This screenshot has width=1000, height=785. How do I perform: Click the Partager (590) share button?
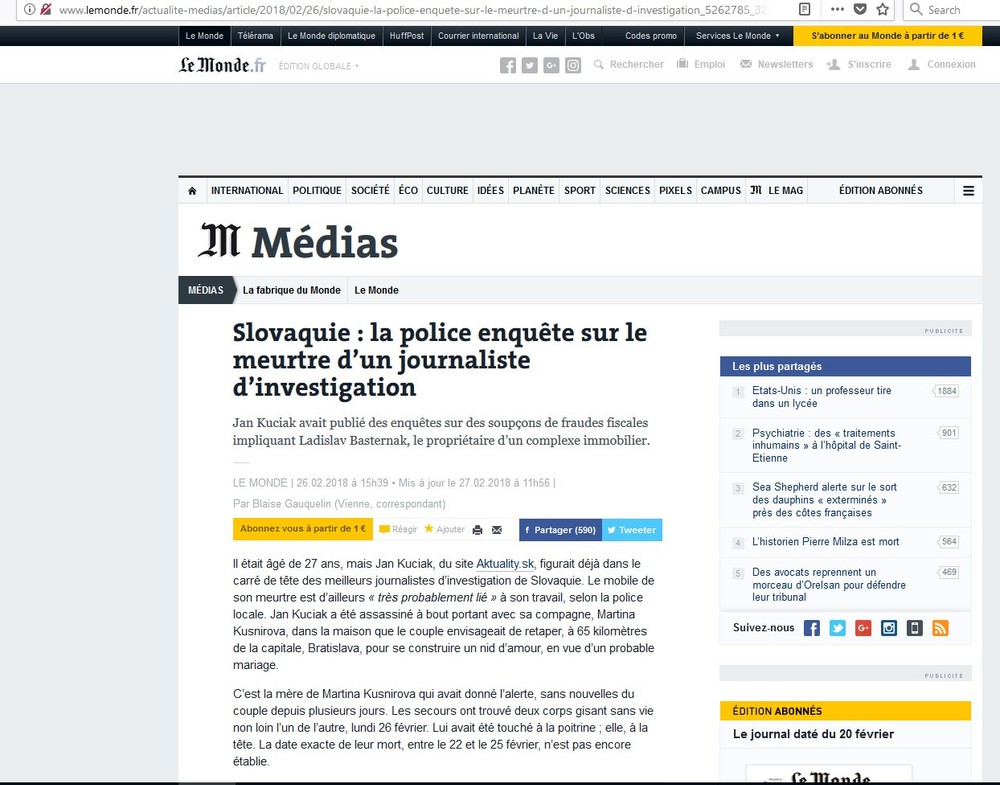(x=558, y=530)
